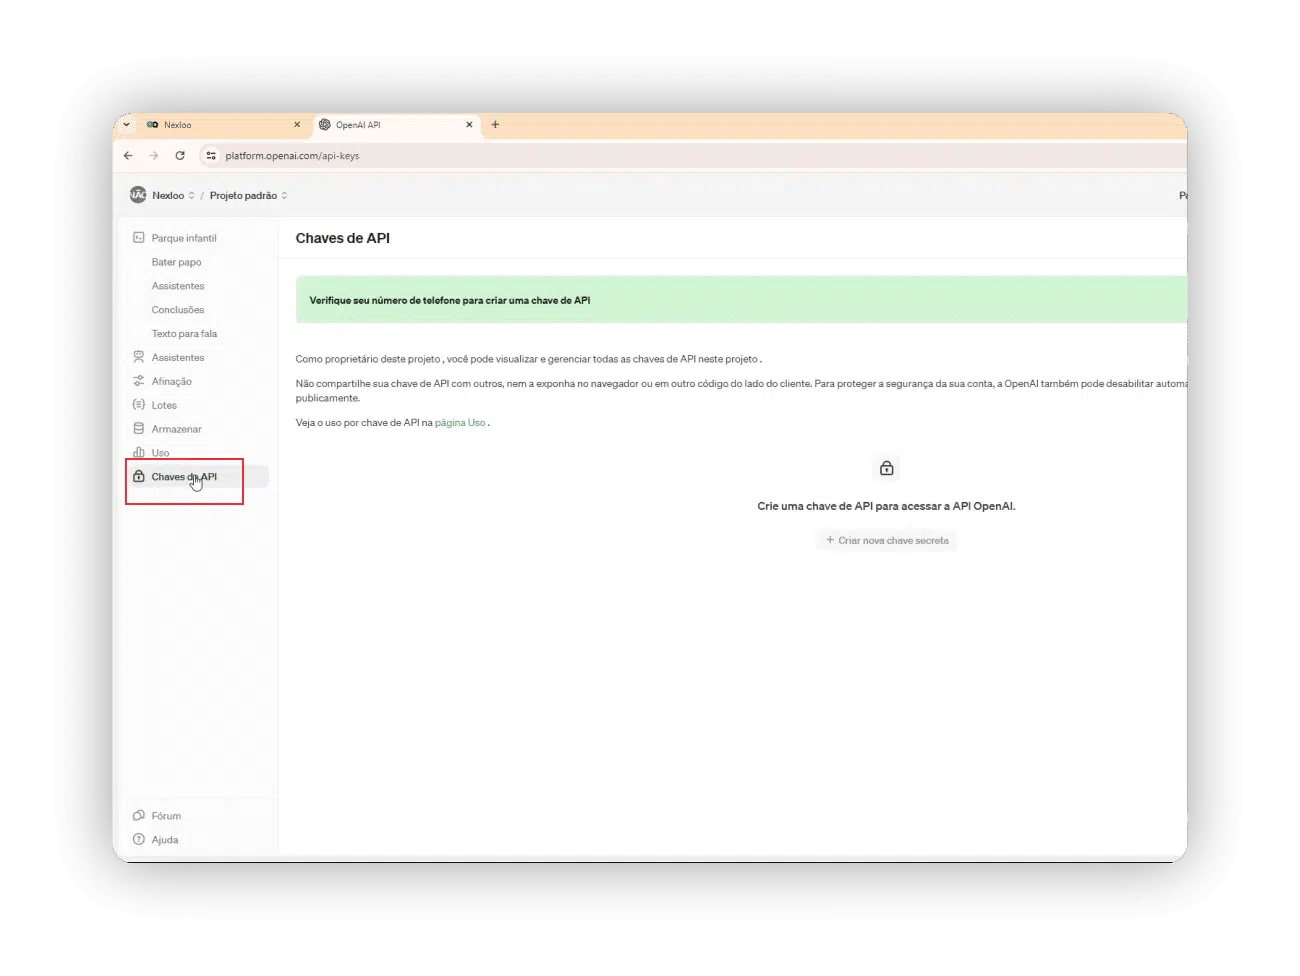
Task: Follow the página Uso link
Action: click(460, 423)
